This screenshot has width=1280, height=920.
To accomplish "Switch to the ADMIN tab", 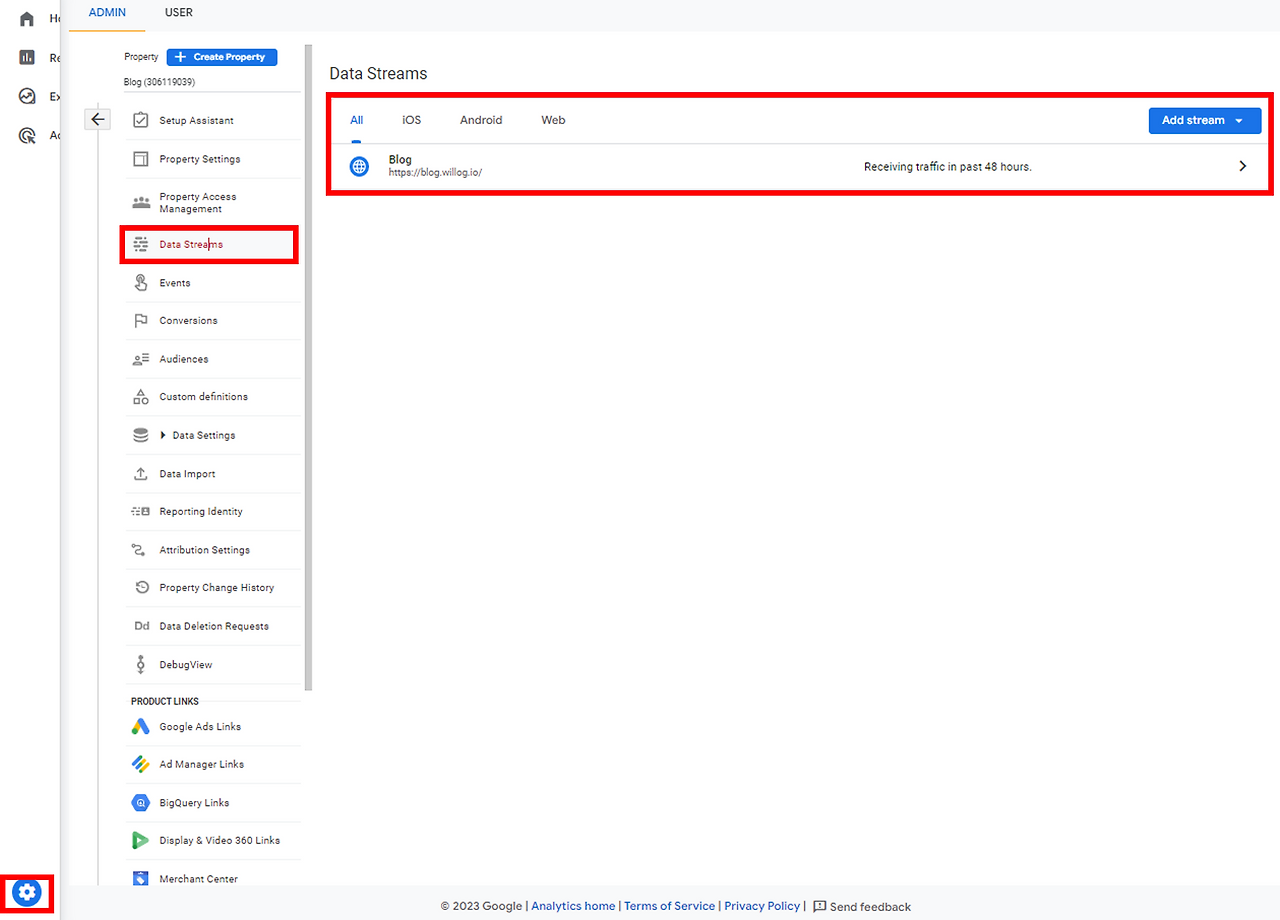I will (107, 13).
